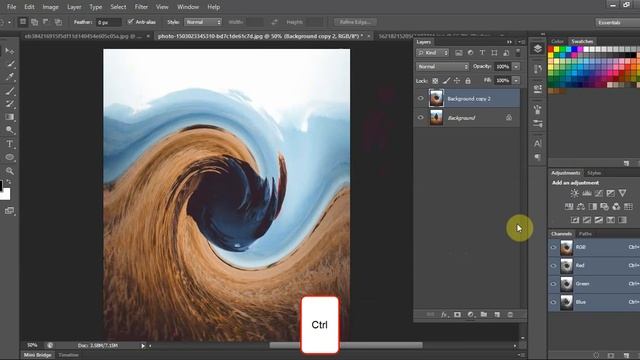Toggle visibility of Red channel
The image size is (640, 360).
pos(553,266)
